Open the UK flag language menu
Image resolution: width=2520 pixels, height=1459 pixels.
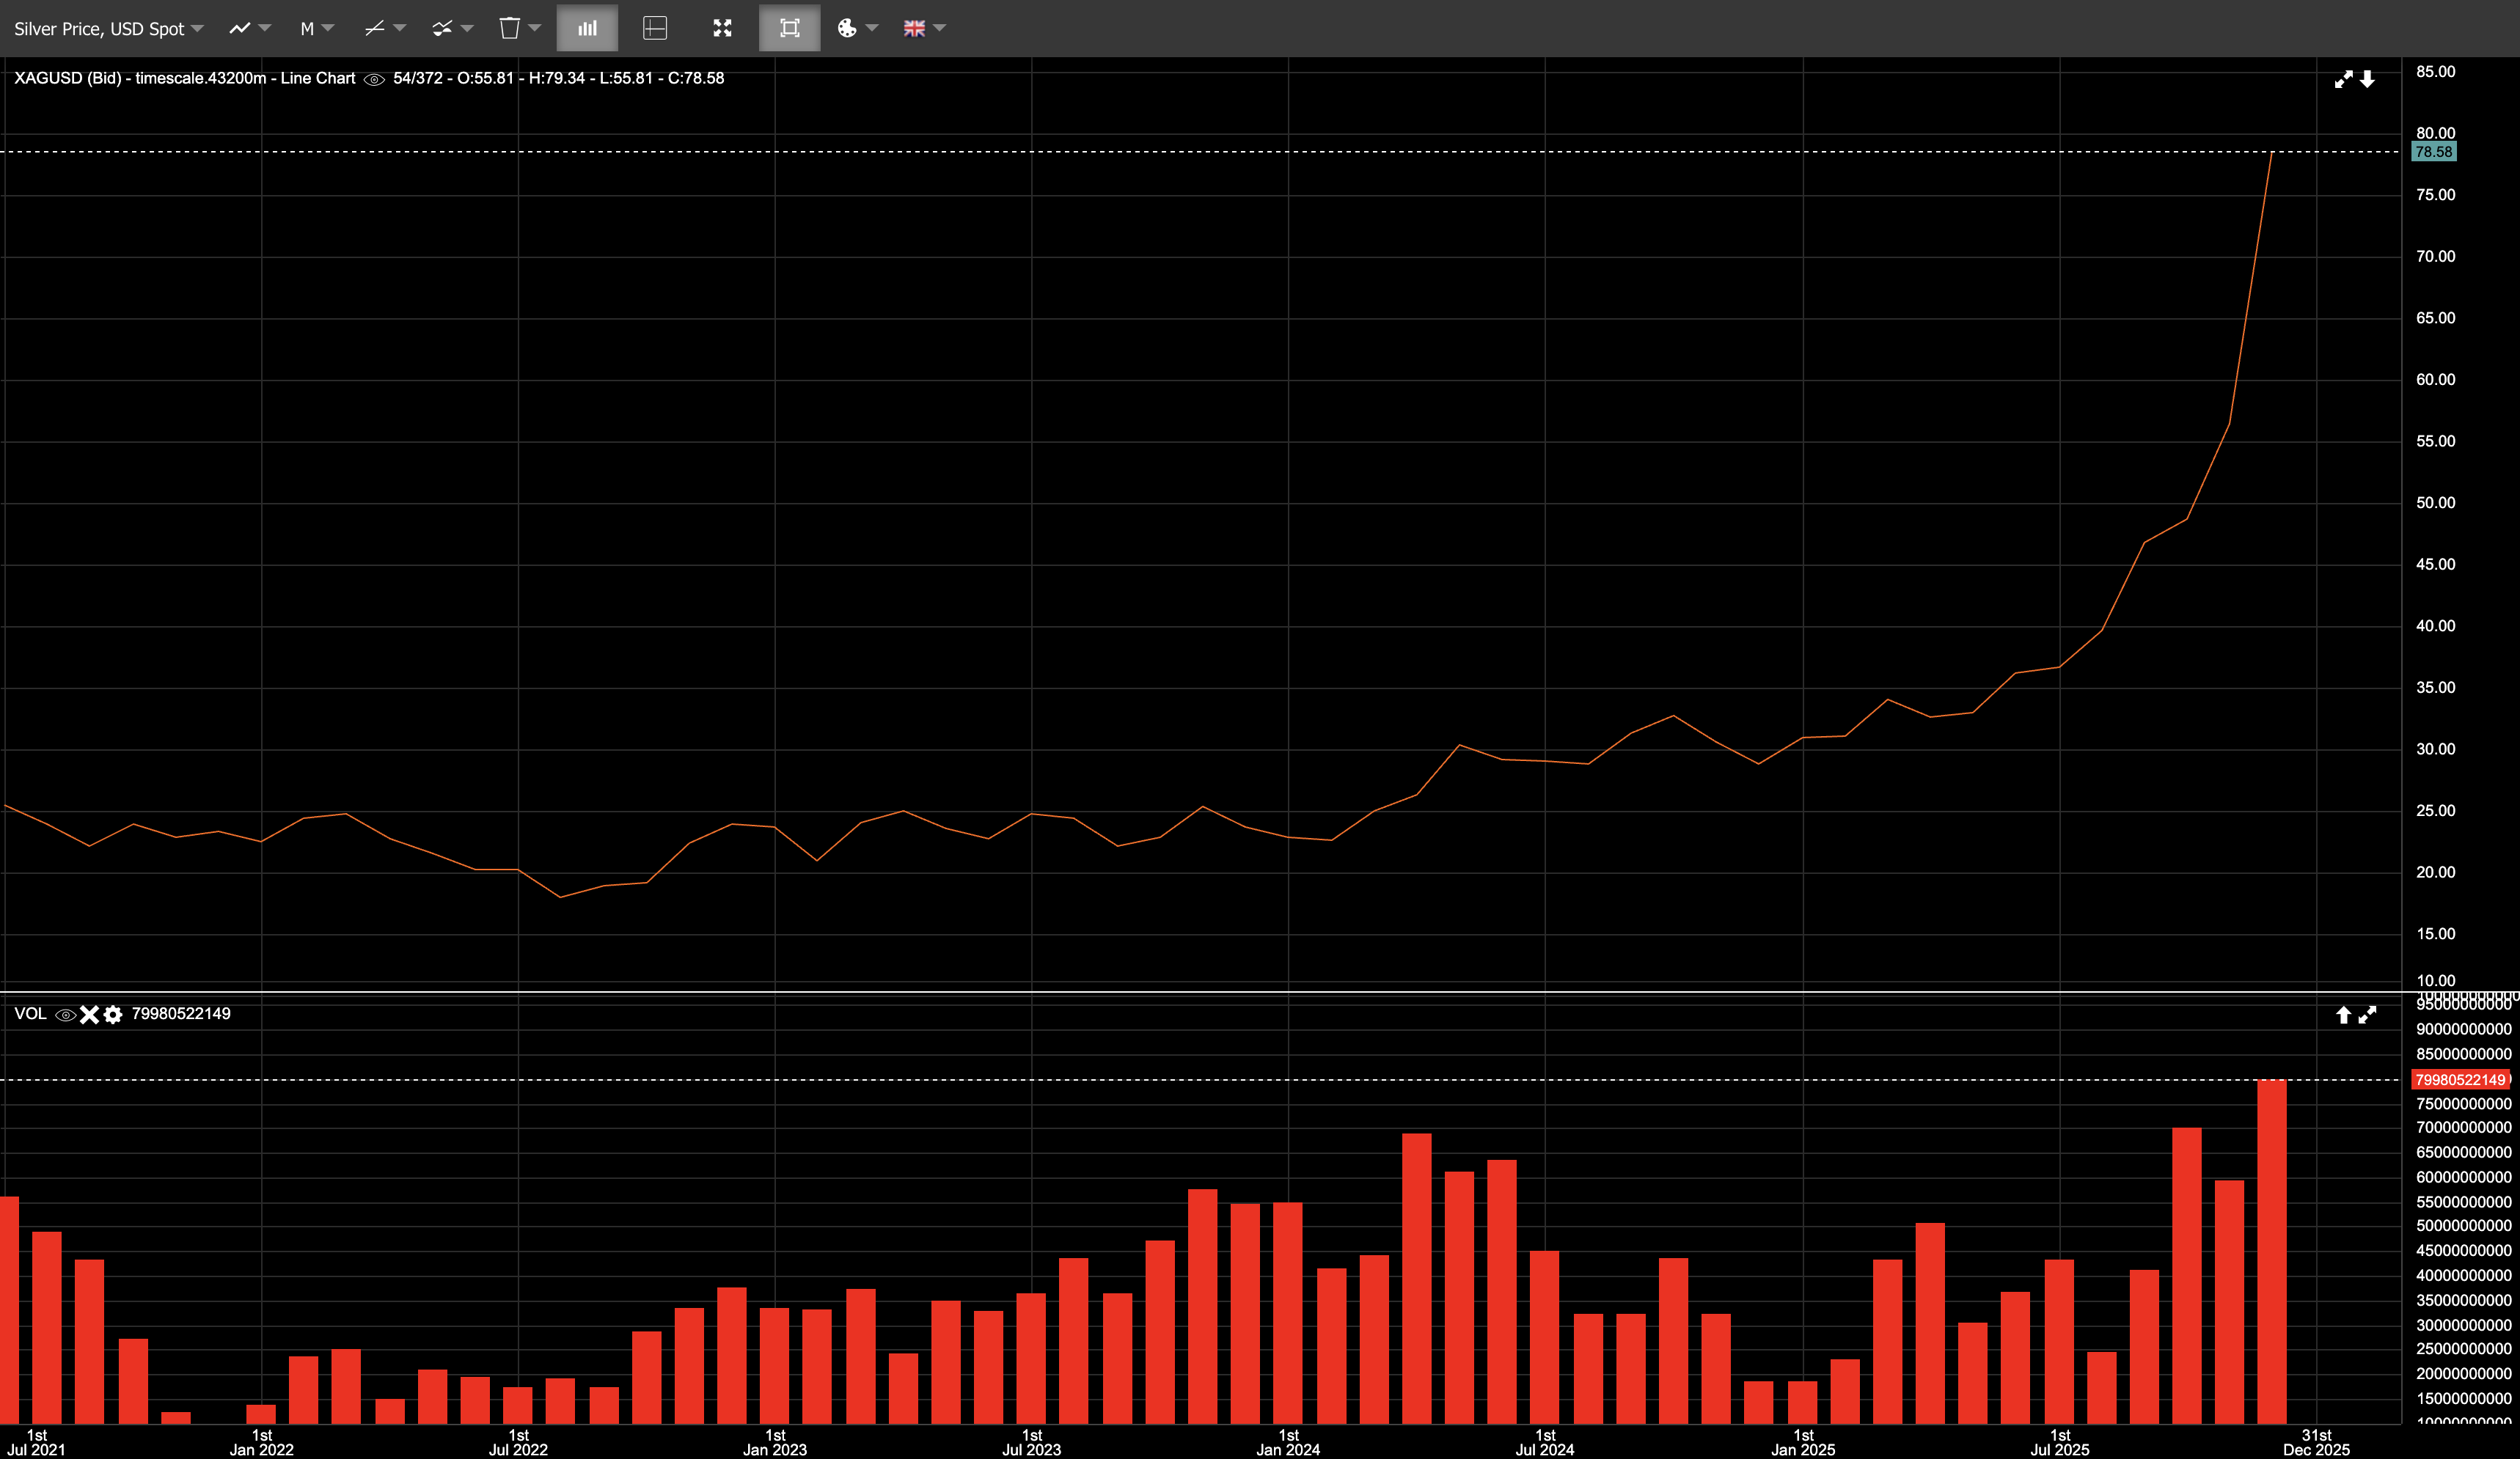click(922, 28)
